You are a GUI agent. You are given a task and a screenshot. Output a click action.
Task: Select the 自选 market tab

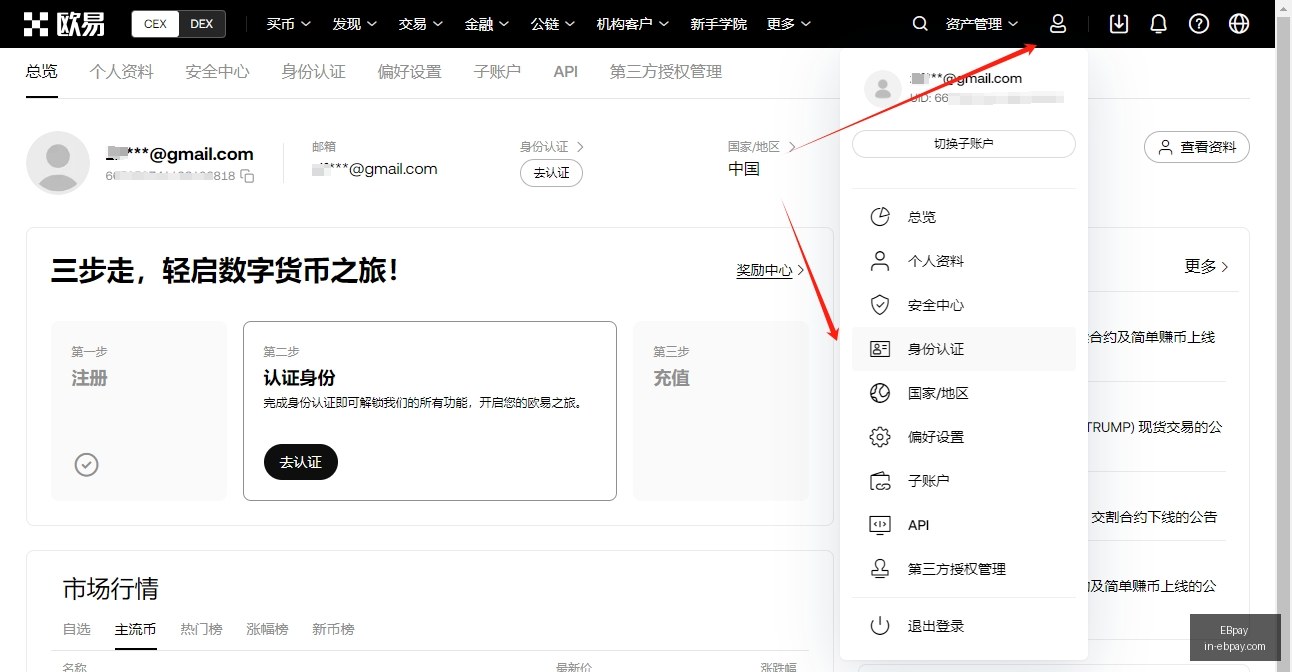(77, 629)
